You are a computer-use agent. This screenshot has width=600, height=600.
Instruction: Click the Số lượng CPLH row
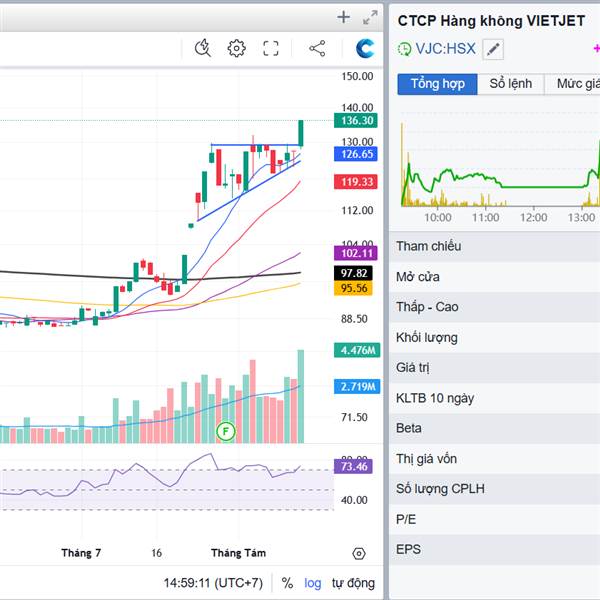click(x=494, y=489)
